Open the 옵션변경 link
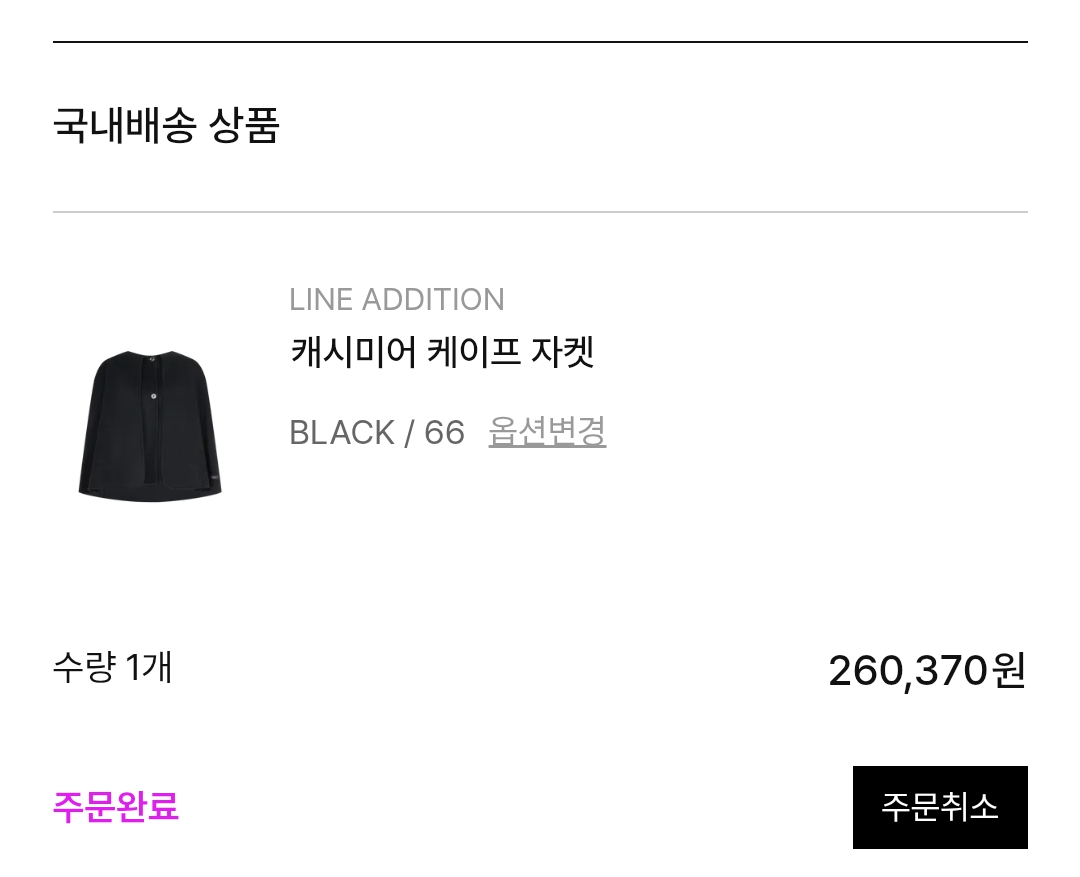 click(x=547, y=432)
